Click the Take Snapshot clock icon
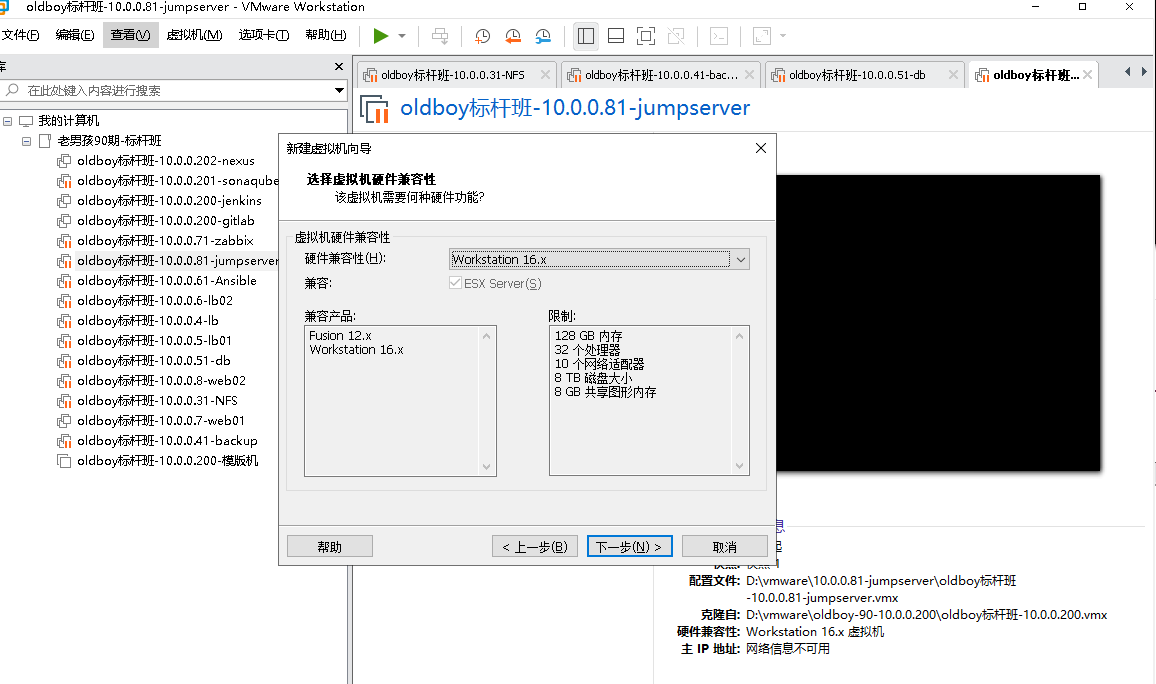The height and width of the screenshot is (684, 1156). pos(483,35)
